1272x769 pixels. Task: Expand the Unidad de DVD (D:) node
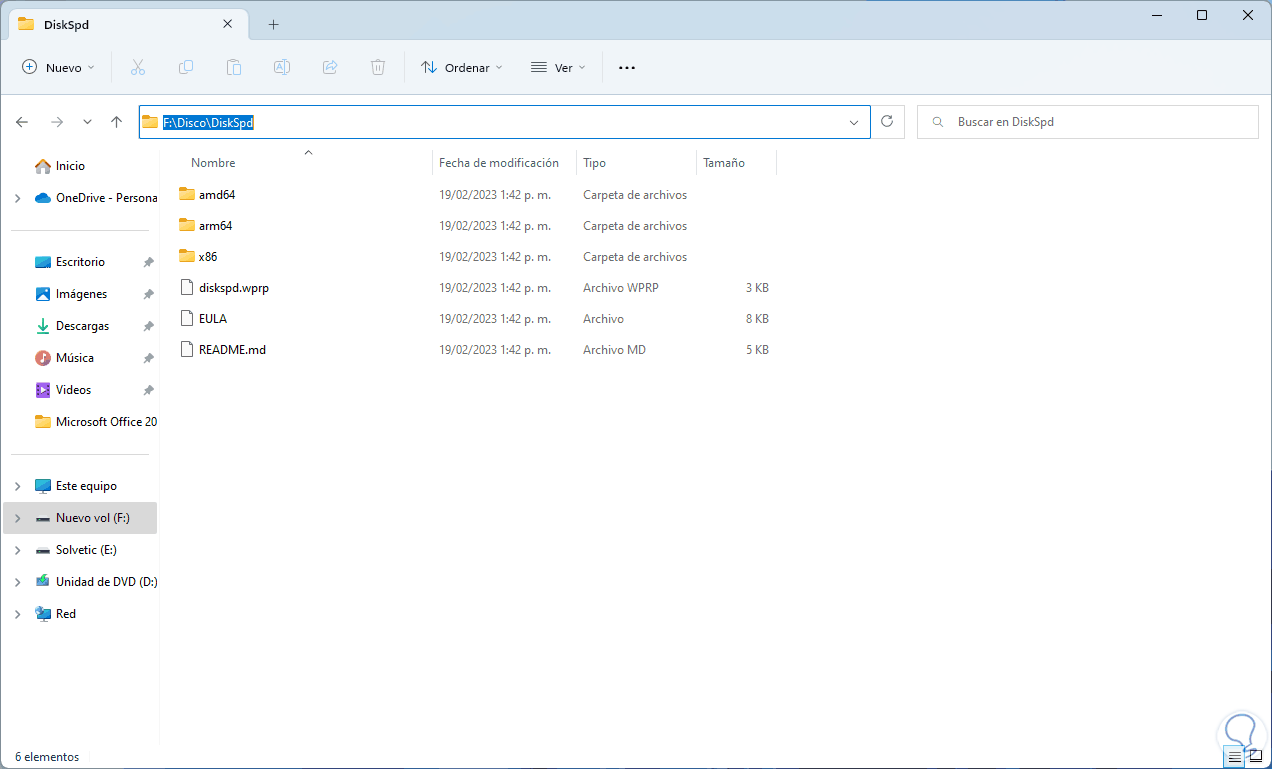(x=17, y=582)
